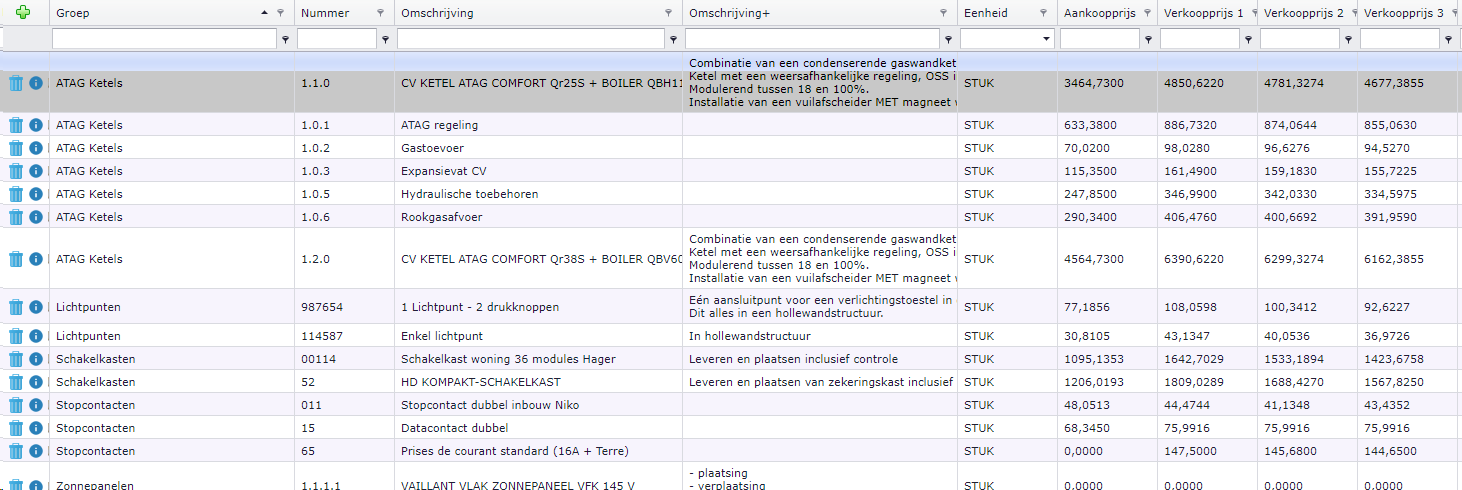Delete the Prises de courant standard row
The height and width of the screenshot is (490, 1462).
point(16,451)
